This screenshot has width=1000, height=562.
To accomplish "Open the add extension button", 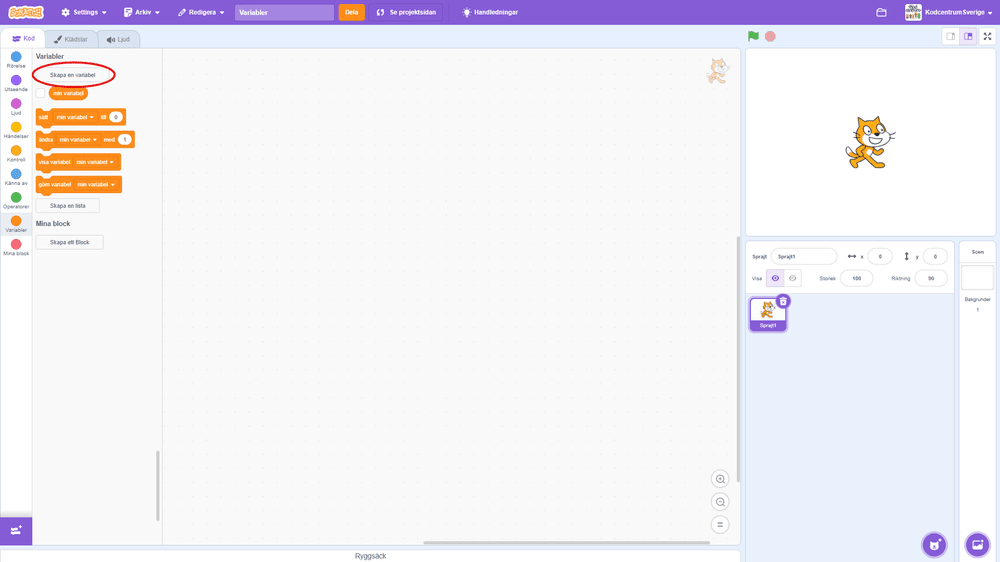I will pyautogui.click(x=16, y=531).
